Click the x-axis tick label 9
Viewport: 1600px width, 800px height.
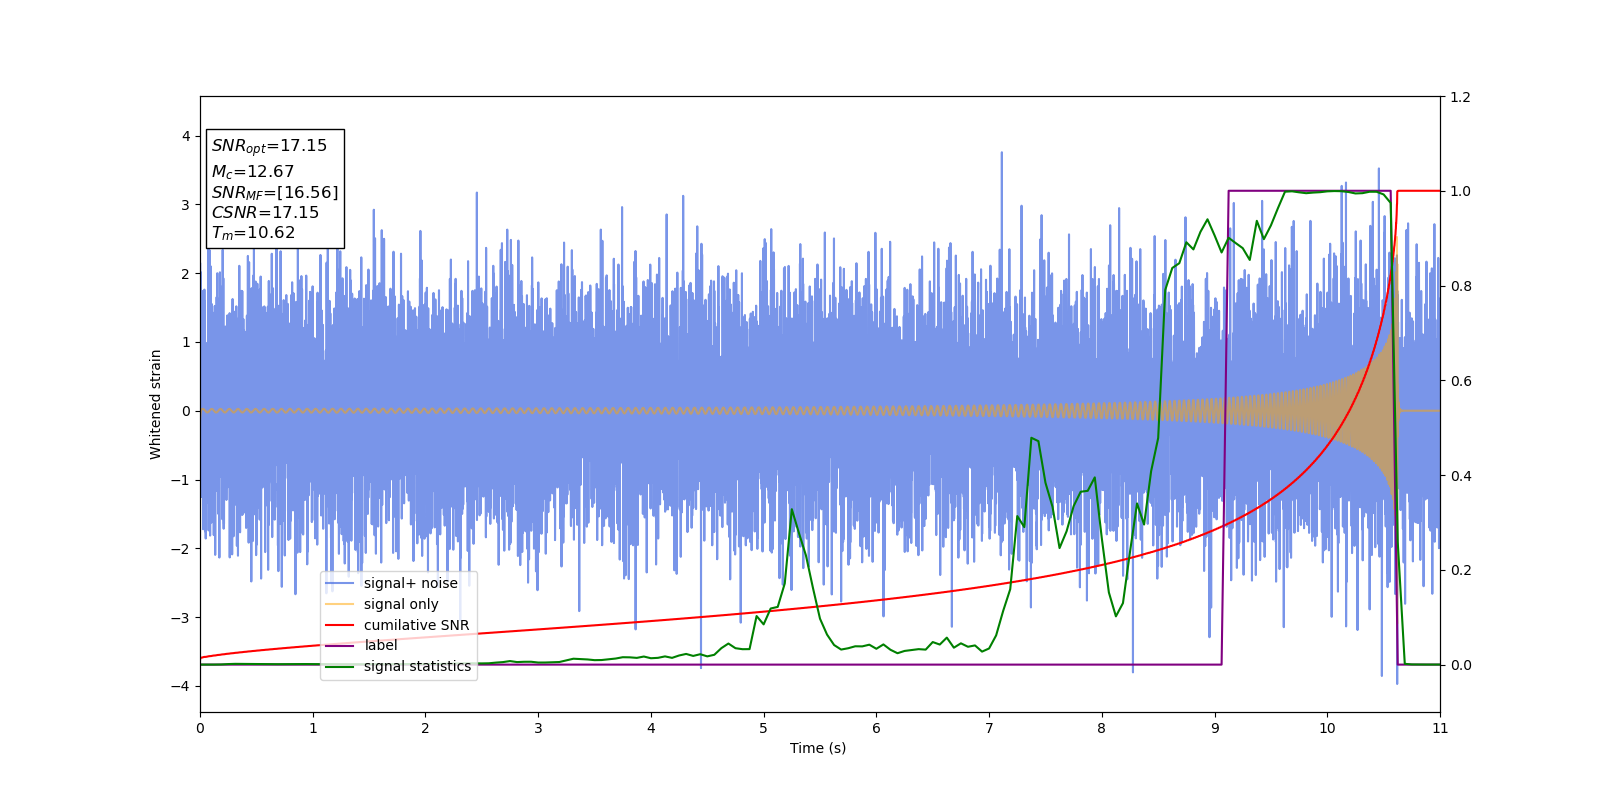1215,728
